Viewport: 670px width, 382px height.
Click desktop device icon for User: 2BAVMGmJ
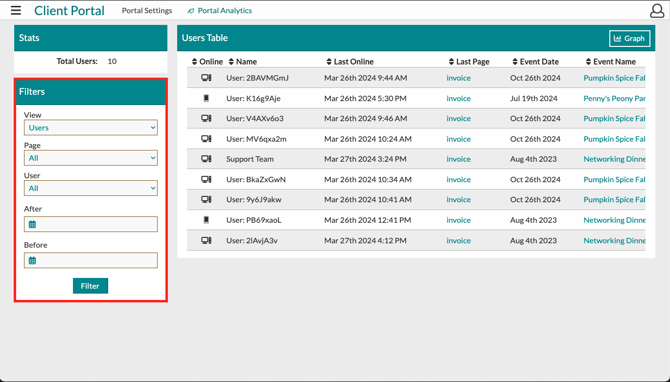coord(206,78)
